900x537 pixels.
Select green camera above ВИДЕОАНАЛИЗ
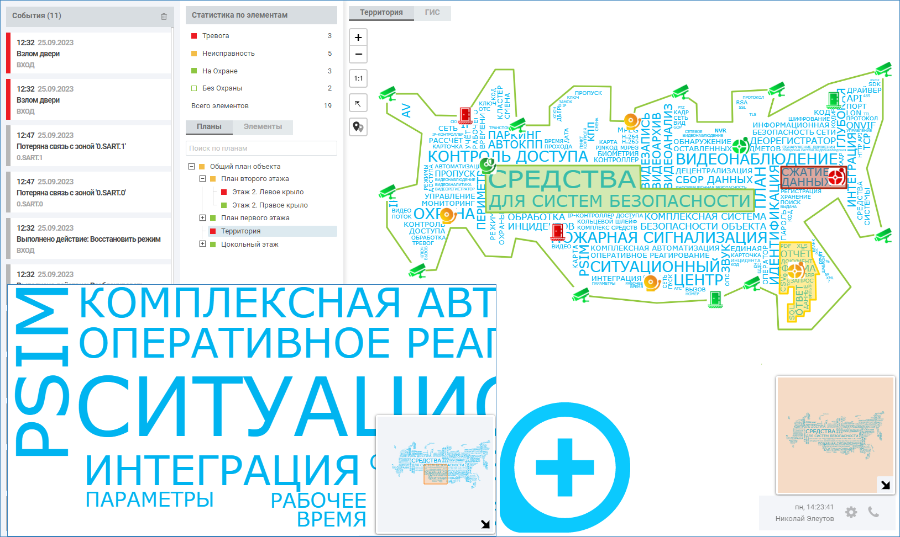(680, 91)
